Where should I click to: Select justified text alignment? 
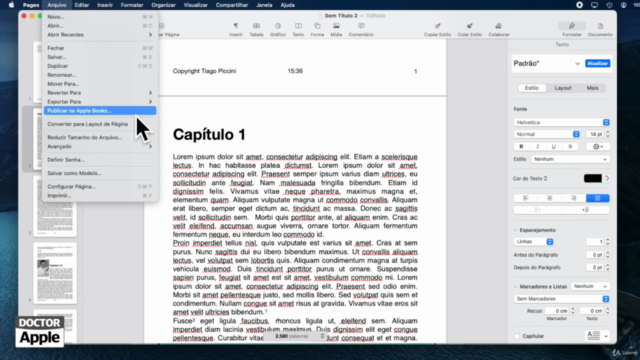(598, 198)
